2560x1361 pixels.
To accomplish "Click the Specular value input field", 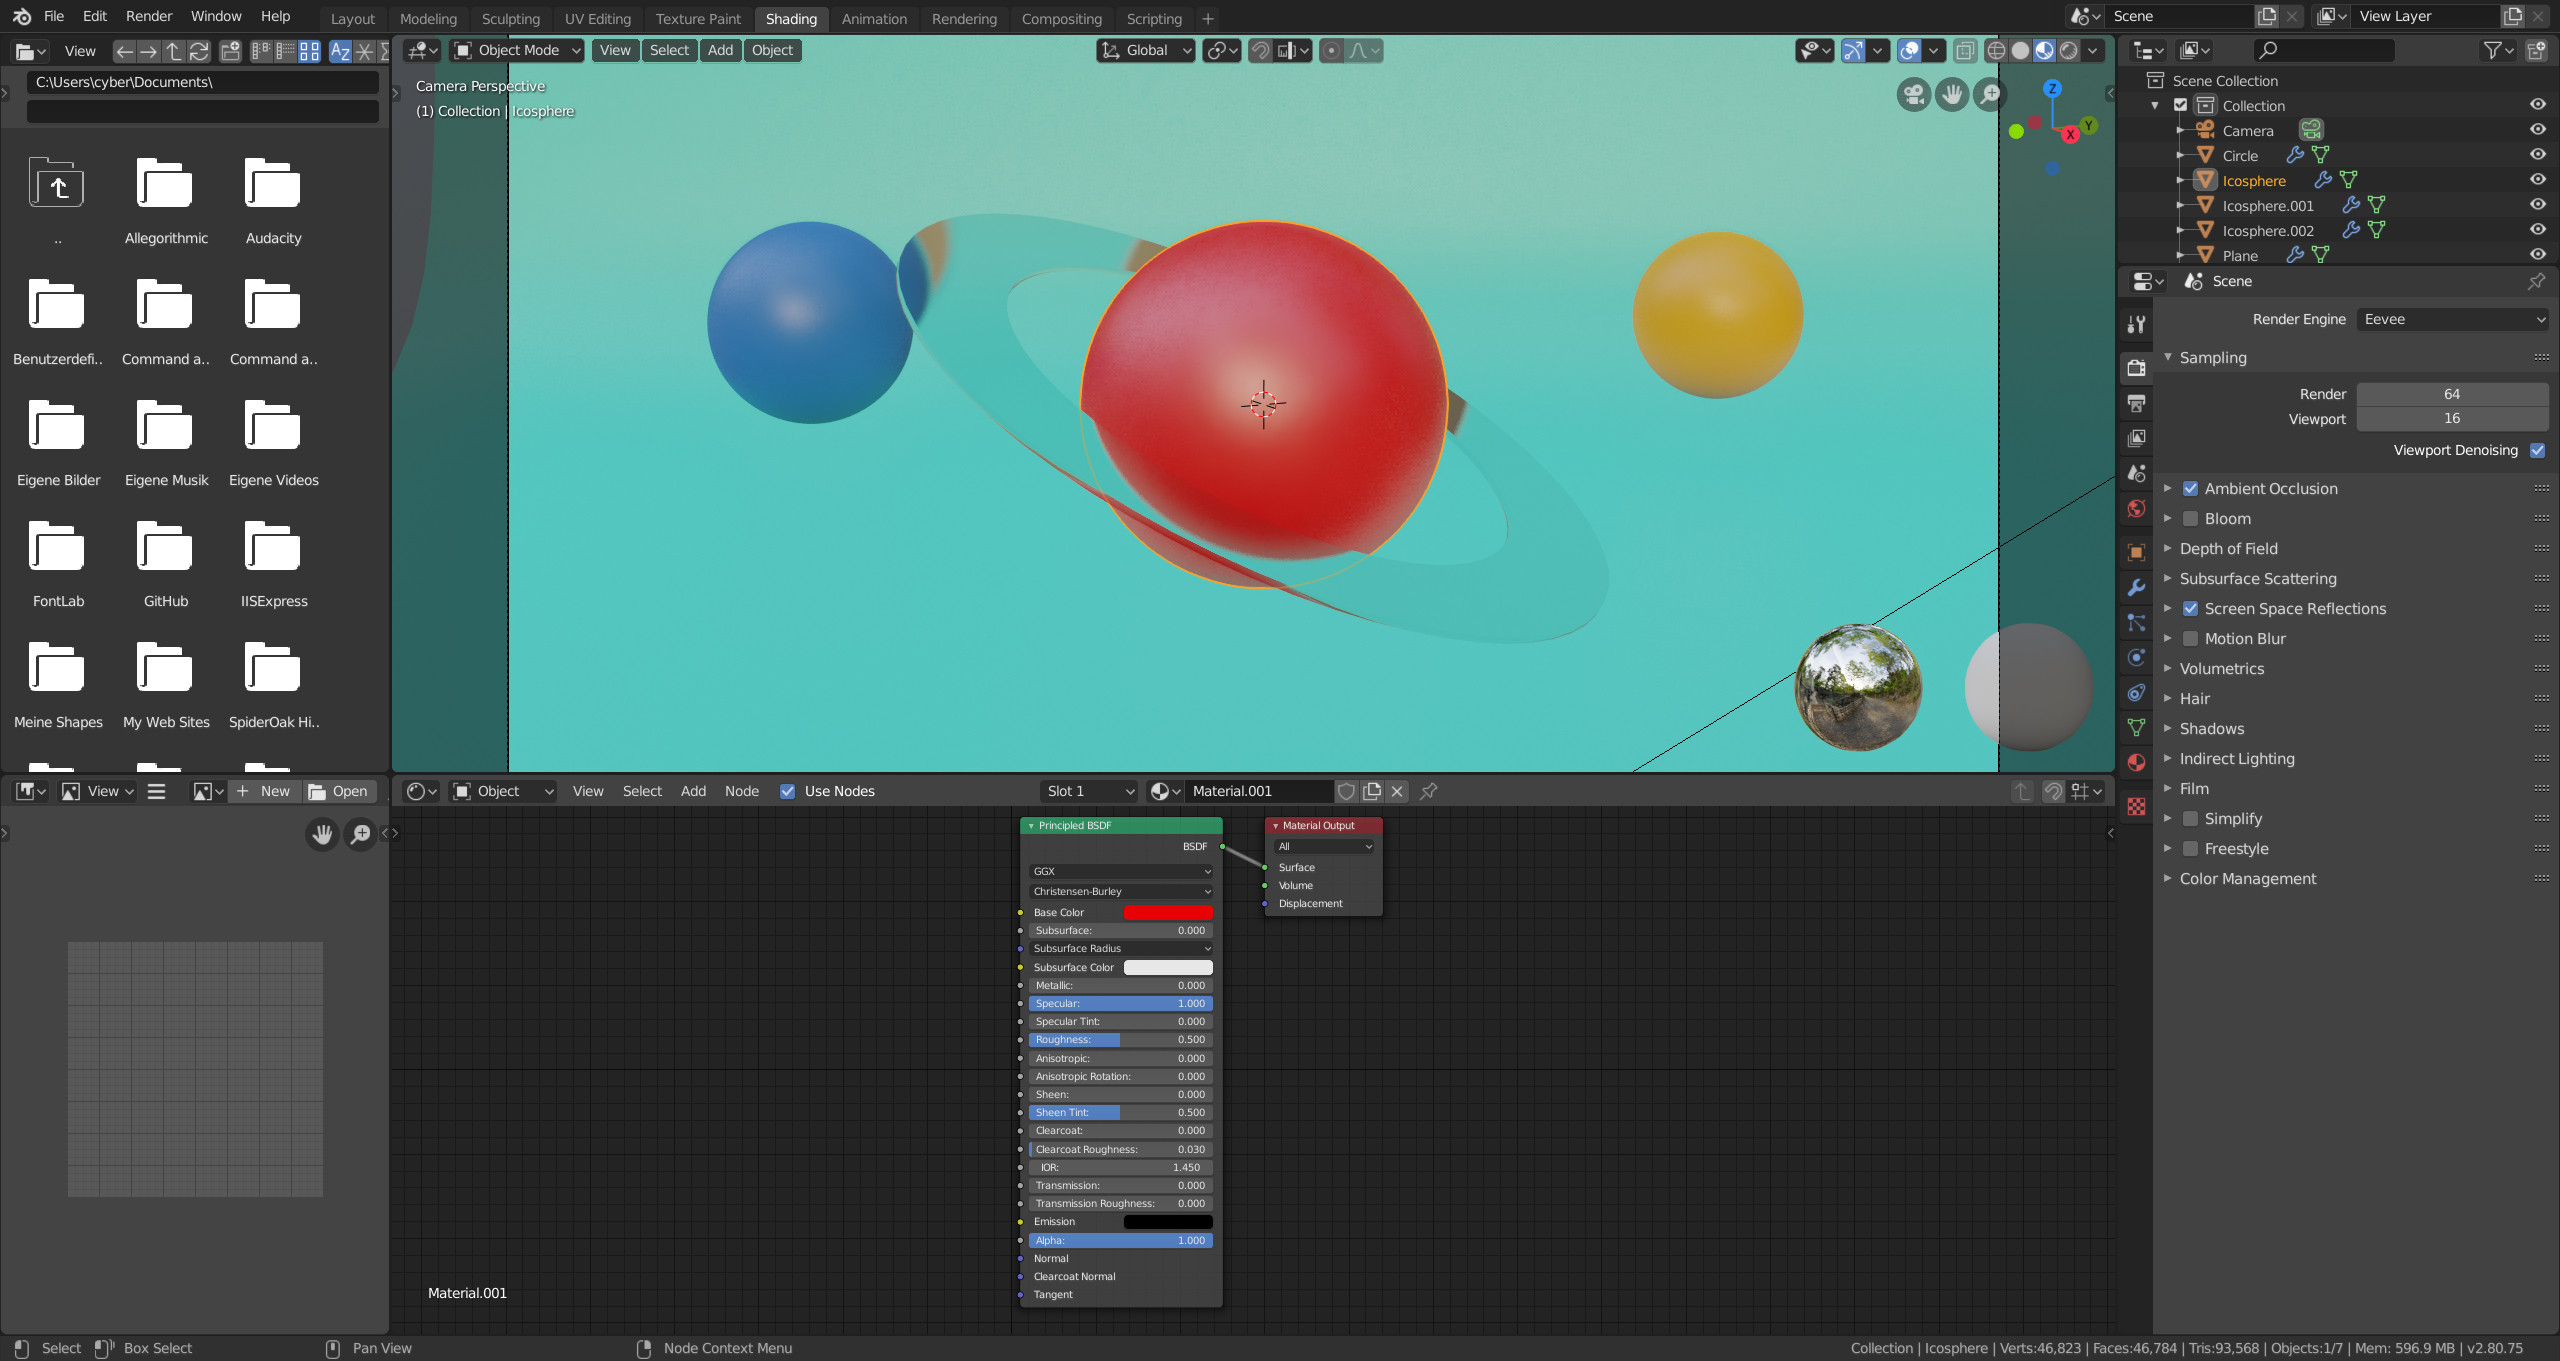I will pyautogui.click(x=1123, y=1002).
